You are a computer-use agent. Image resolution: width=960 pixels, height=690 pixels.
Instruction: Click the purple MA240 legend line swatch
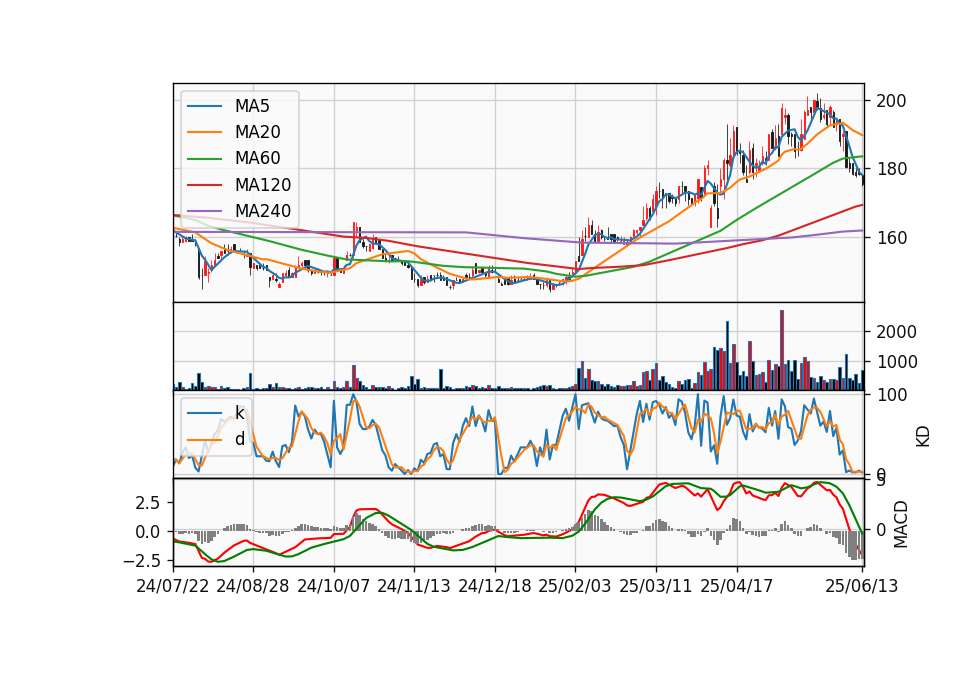click(204, 211)
